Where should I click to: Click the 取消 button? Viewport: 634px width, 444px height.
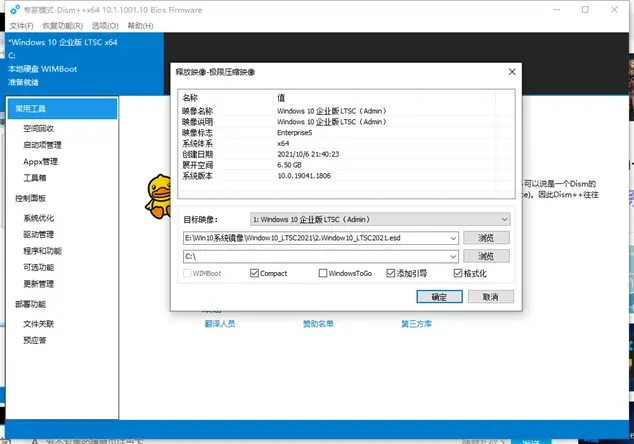tap(490, 297)
